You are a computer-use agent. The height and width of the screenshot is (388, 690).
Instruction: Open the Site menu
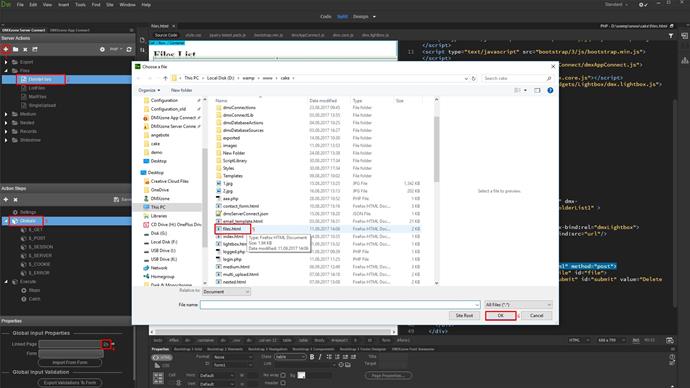point(110,5)
